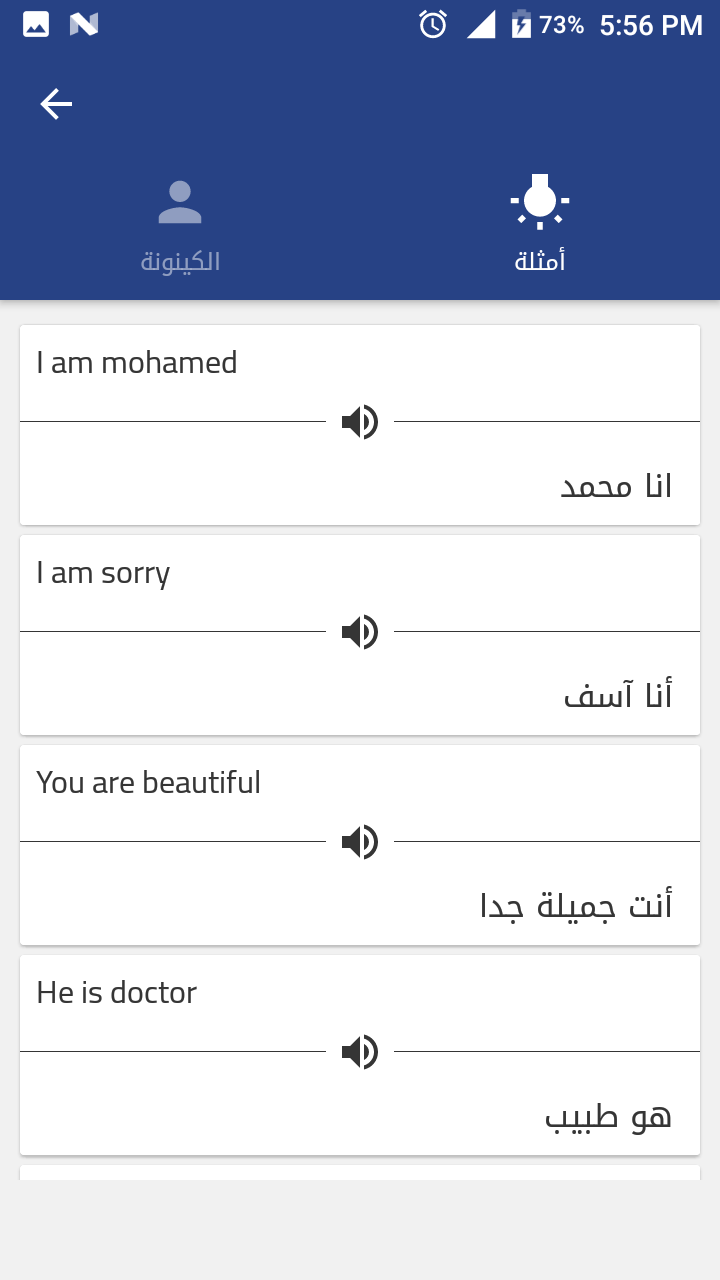720x1280 pixels.
Task: Tap the back arrow icon
Action: coord(56,104)
